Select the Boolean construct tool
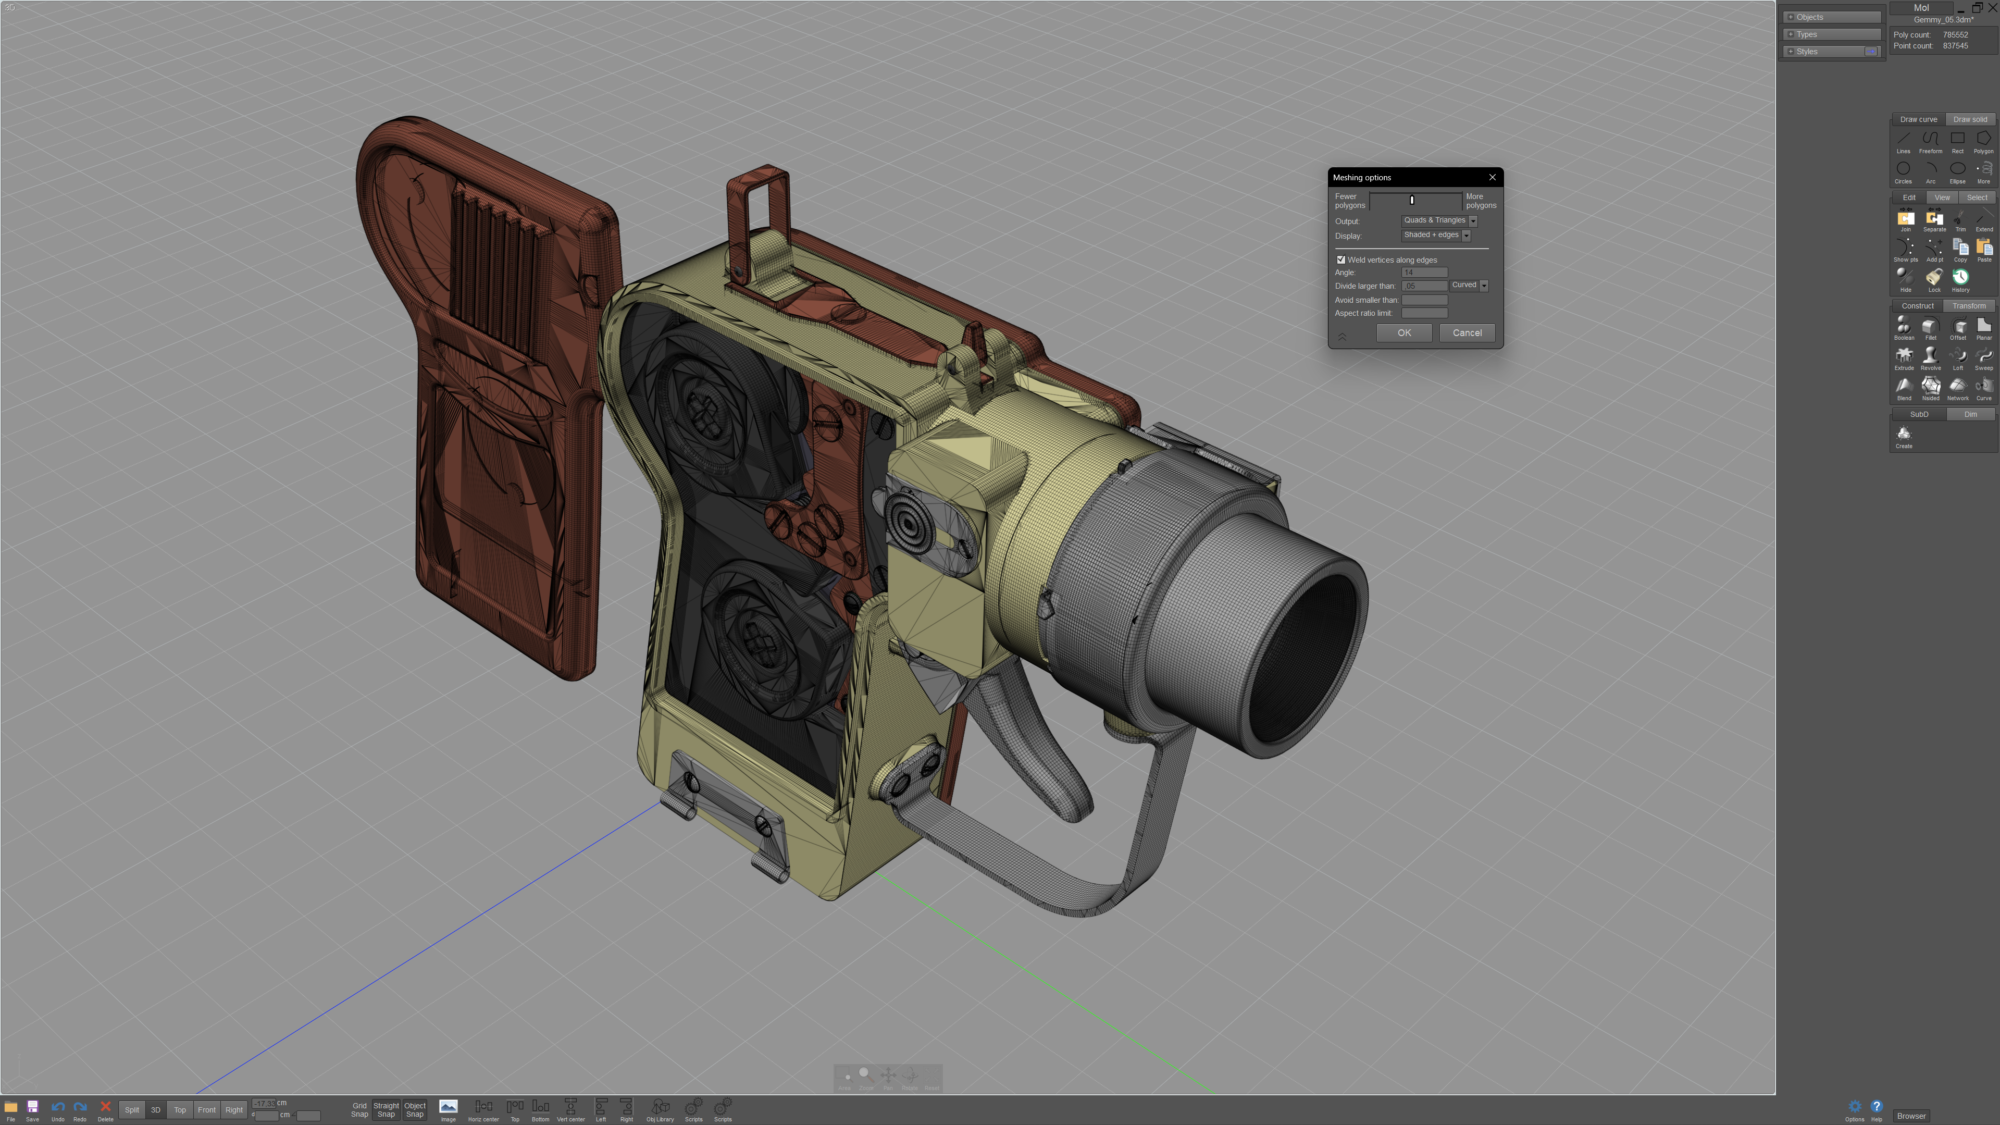Viewport: 2000px width, 1125px height. pyautogui.click(x=1903, y=327)
